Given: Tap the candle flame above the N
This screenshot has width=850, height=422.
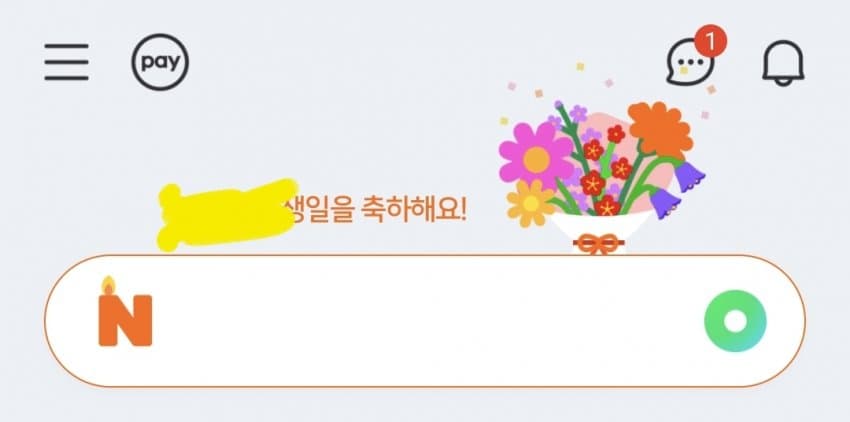Looking at the screenshot, I should click(x=109, y=285).
